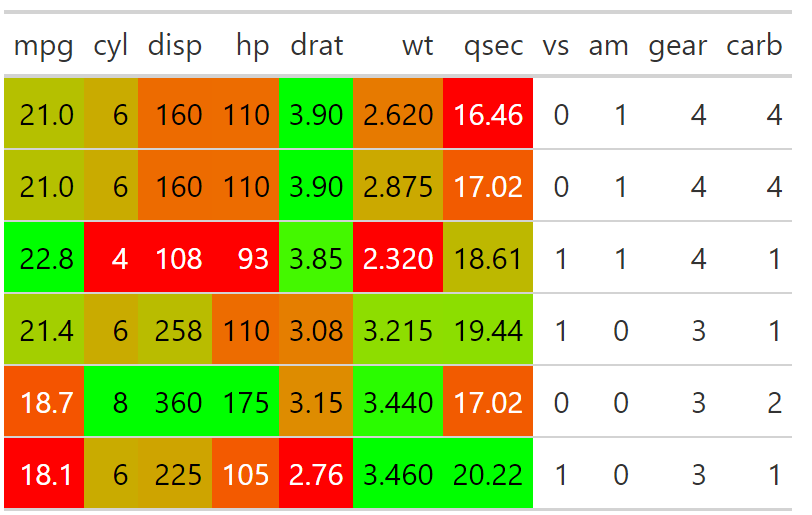
Task: Click drat 3.90 in the wt 2.620 row
Action: coord(316,113)
